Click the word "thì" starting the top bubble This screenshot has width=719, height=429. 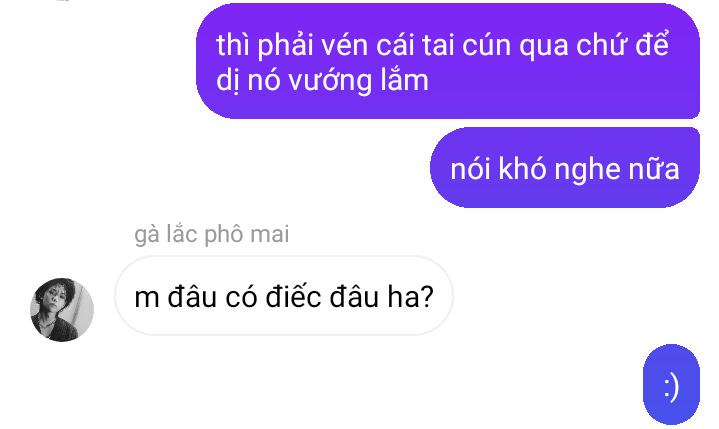(232, 45)
